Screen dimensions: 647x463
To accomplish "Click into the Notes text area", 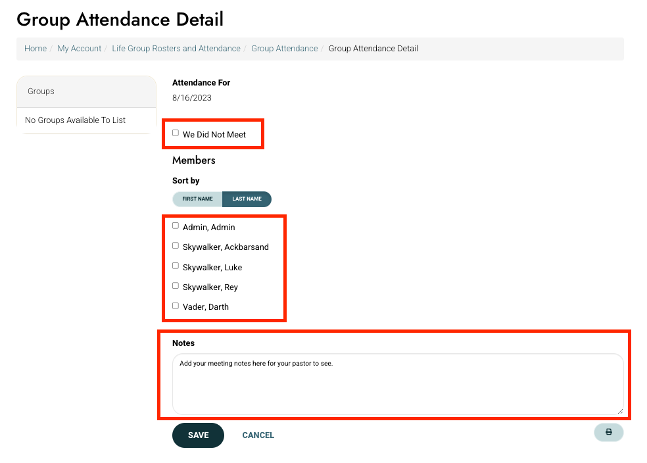I will click(x=397, y=384).
